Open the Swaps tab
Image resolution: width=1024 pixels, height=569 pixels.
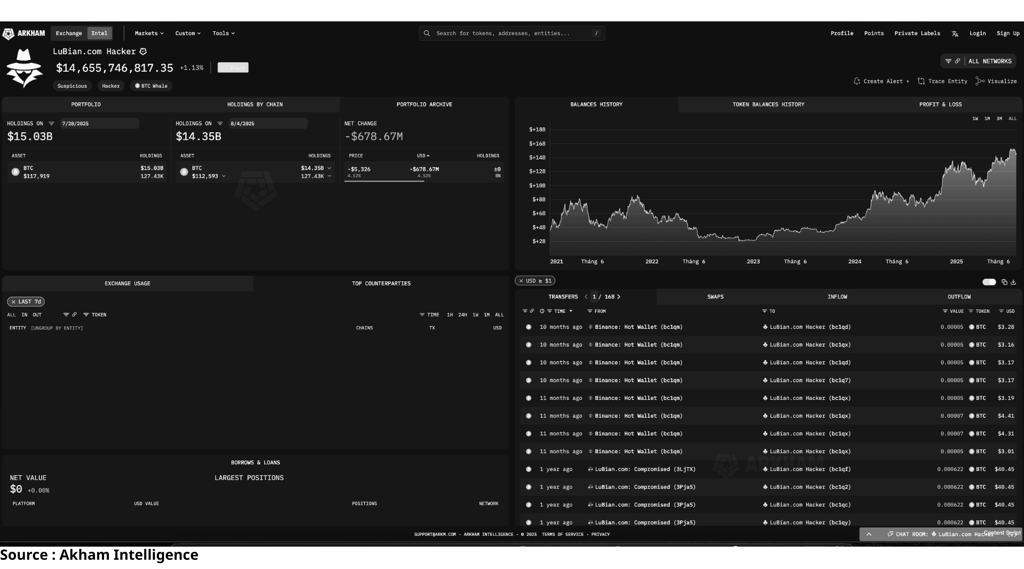[x=715, y=297]
